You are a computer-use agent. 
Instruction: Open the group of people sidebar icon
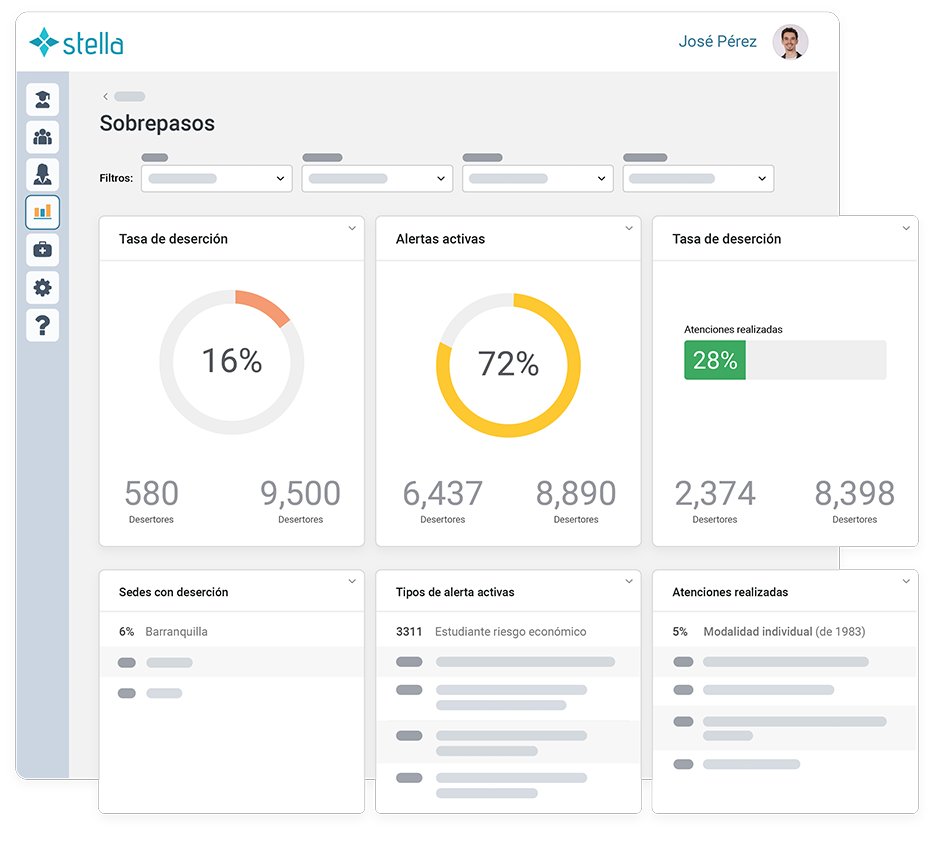(42, 137)
